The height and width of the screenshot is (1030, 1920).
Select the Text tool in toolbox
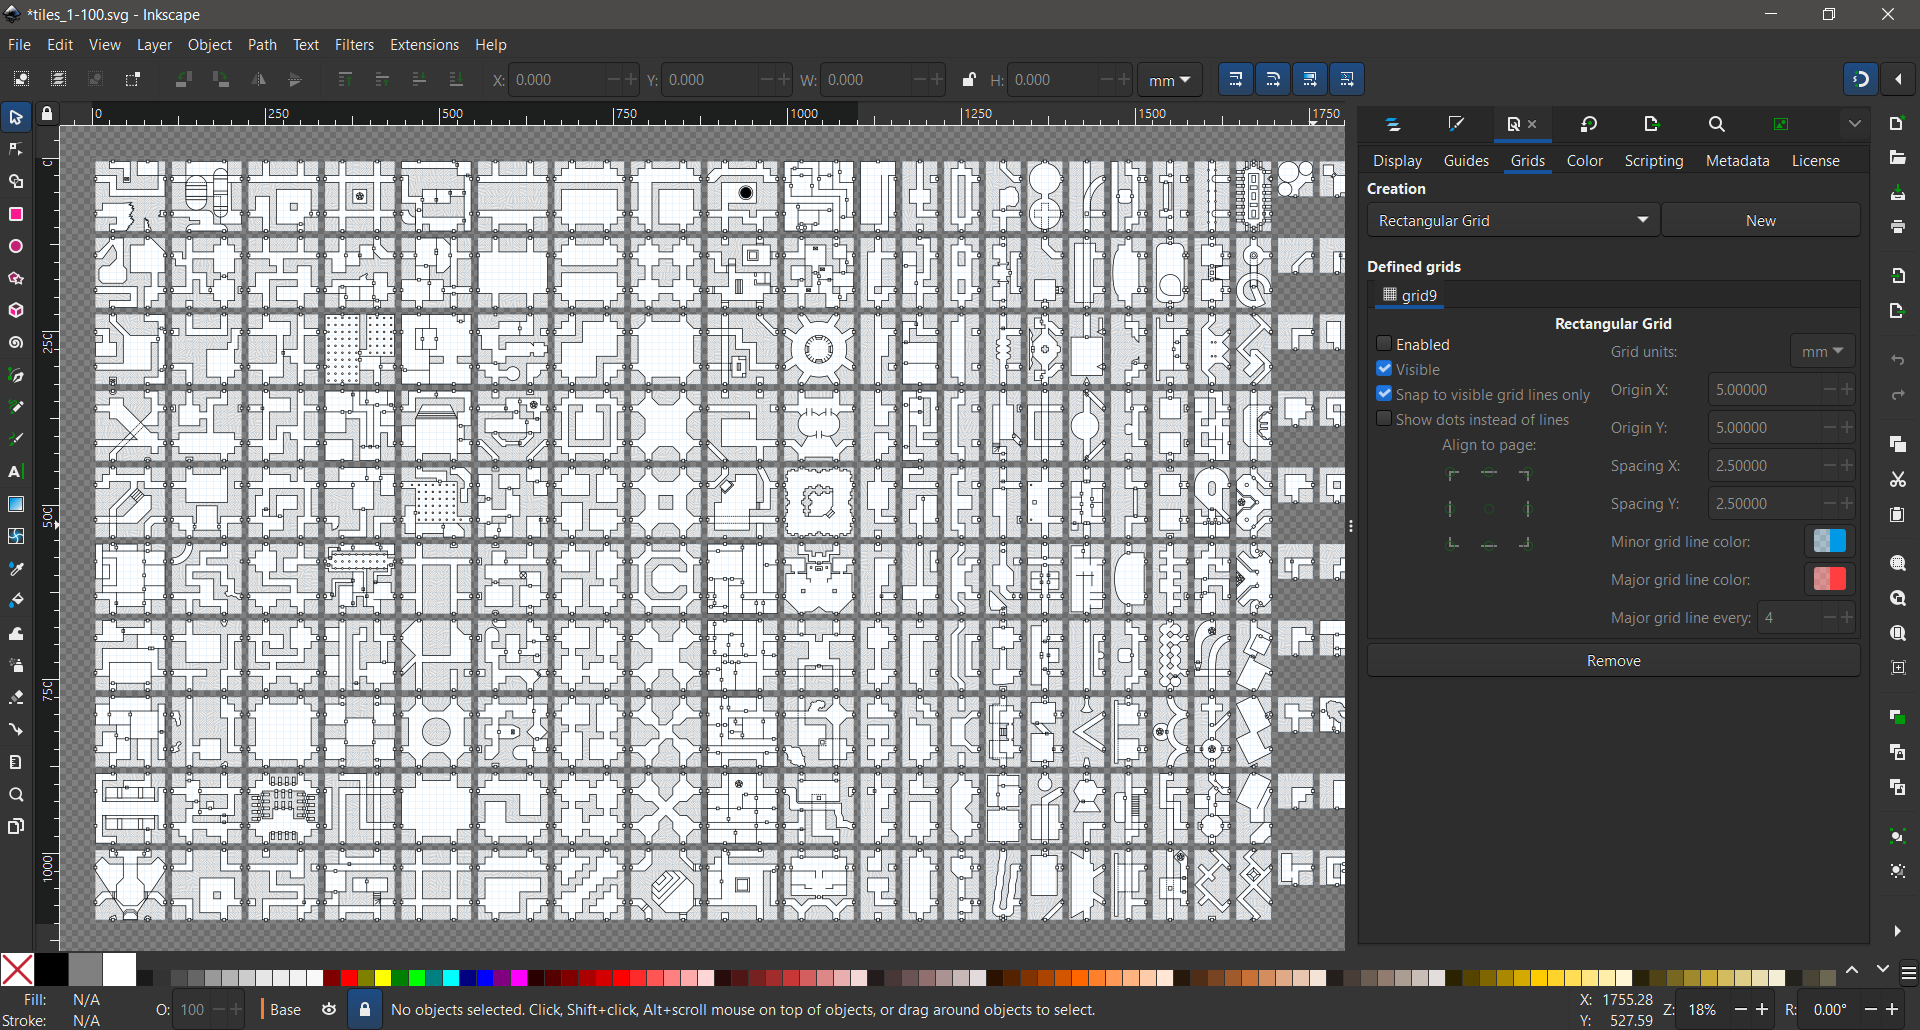point(16,472)
